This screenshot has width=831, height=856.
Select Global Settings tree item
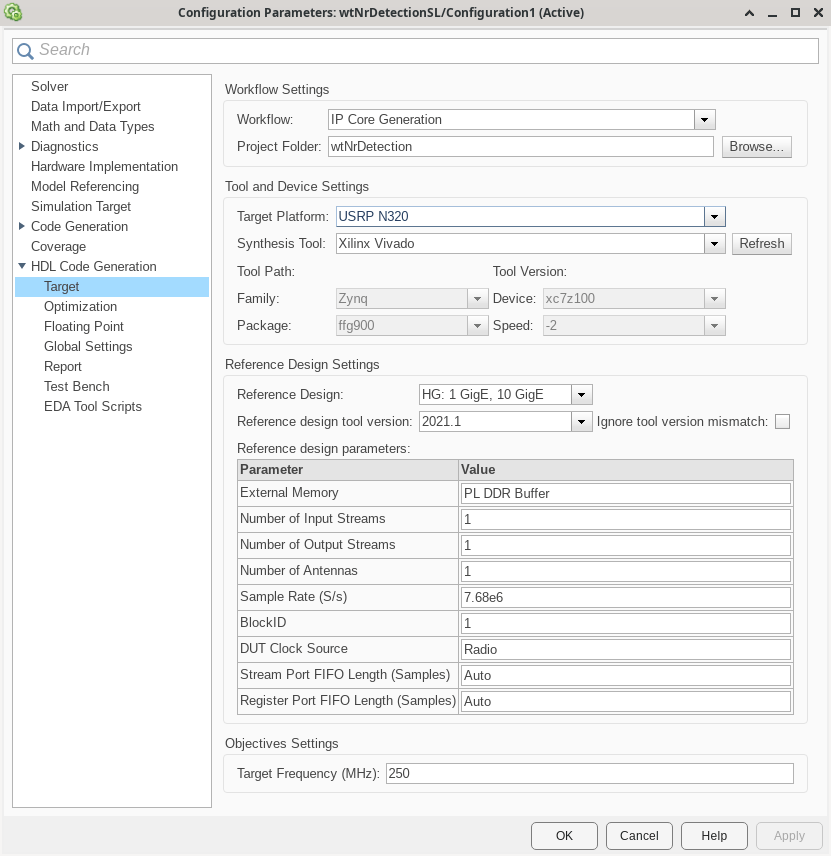coord(88,347)
